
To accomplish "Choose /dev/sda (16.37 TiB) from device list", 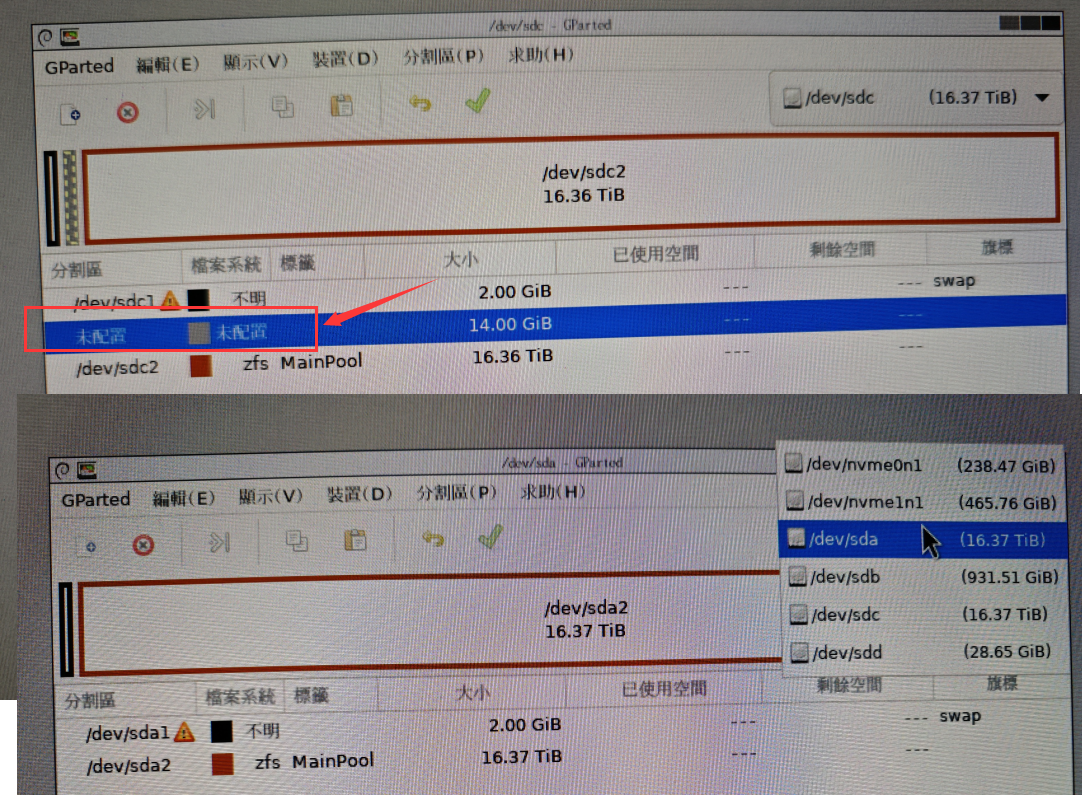I will 922,539.
